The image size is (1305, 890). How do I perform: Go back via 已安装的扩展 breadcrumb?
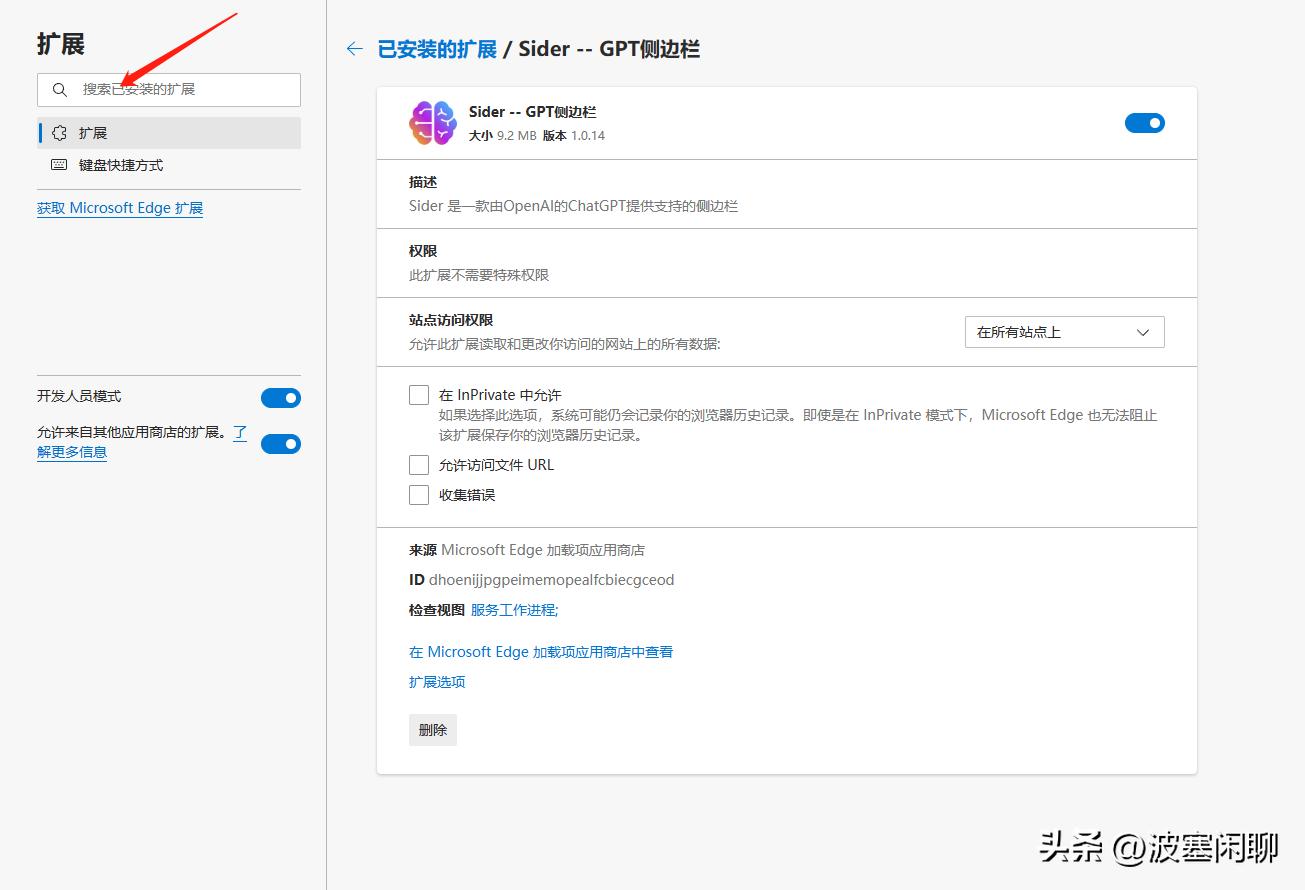(x=437, y=49)
